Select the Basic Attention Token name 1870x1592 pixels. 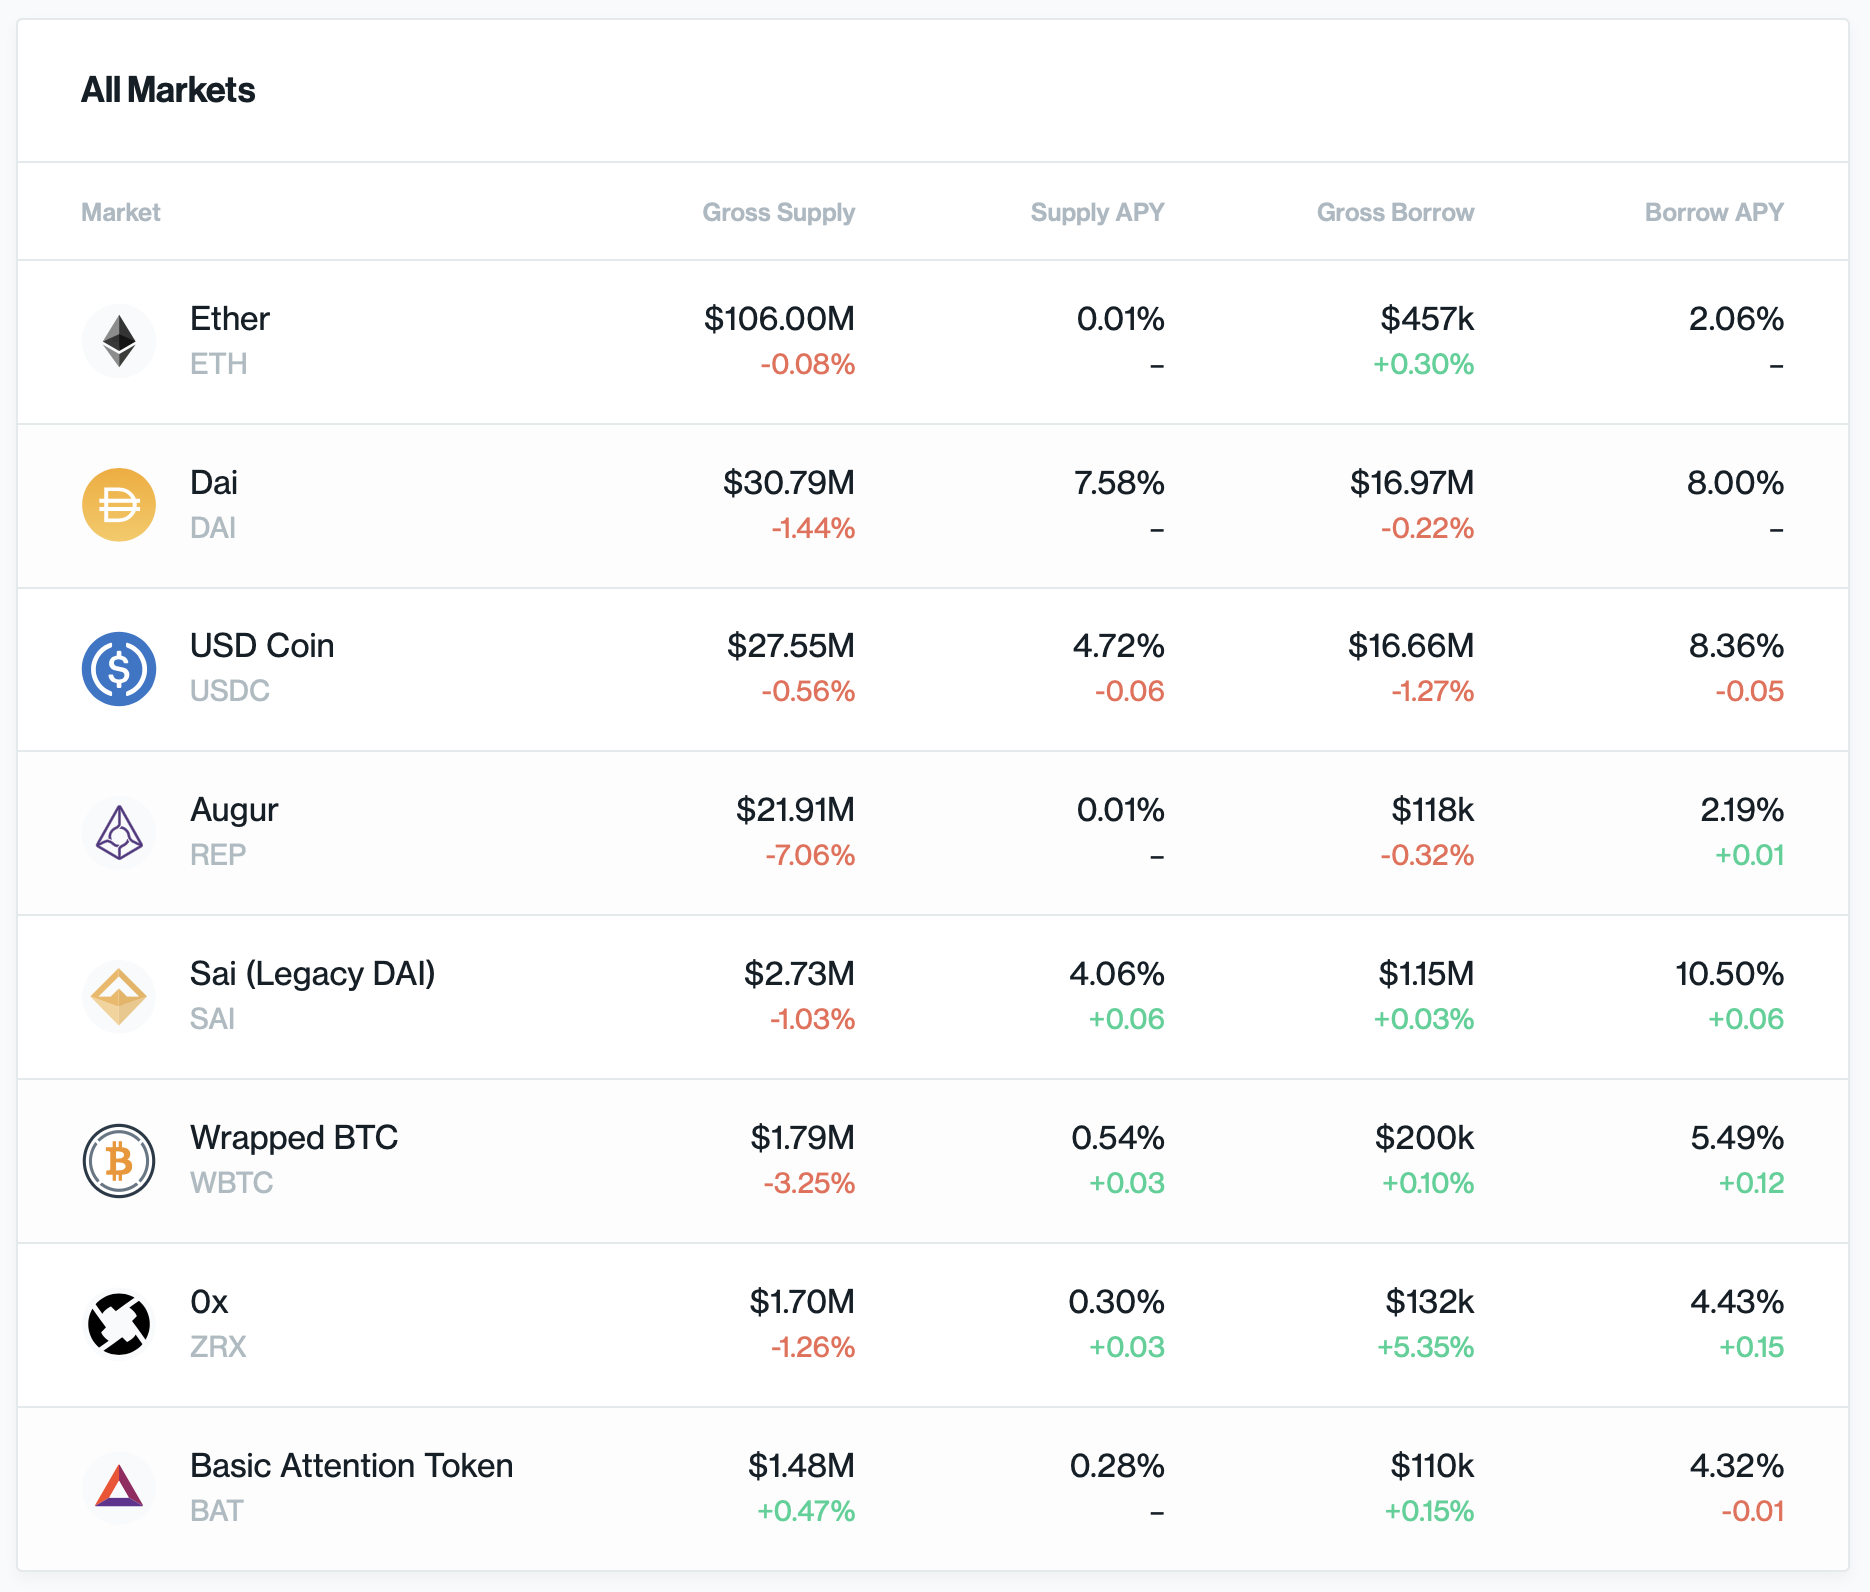point(351,1466)
